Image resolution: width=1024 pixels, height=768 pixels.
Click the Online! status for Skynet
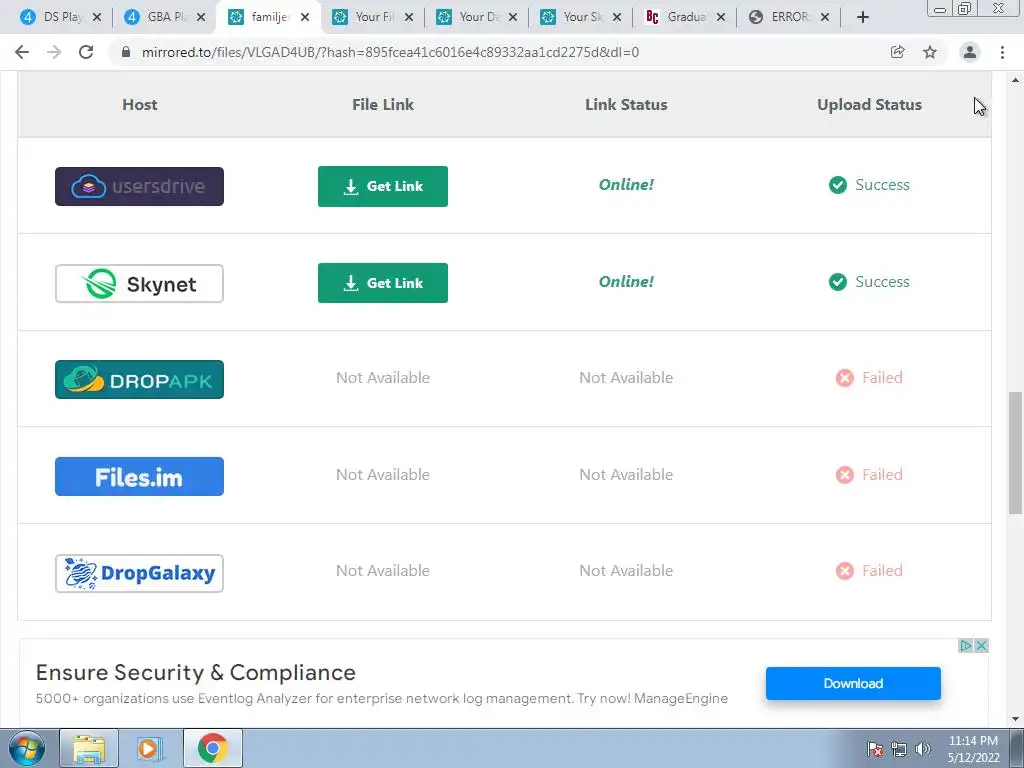626,281
